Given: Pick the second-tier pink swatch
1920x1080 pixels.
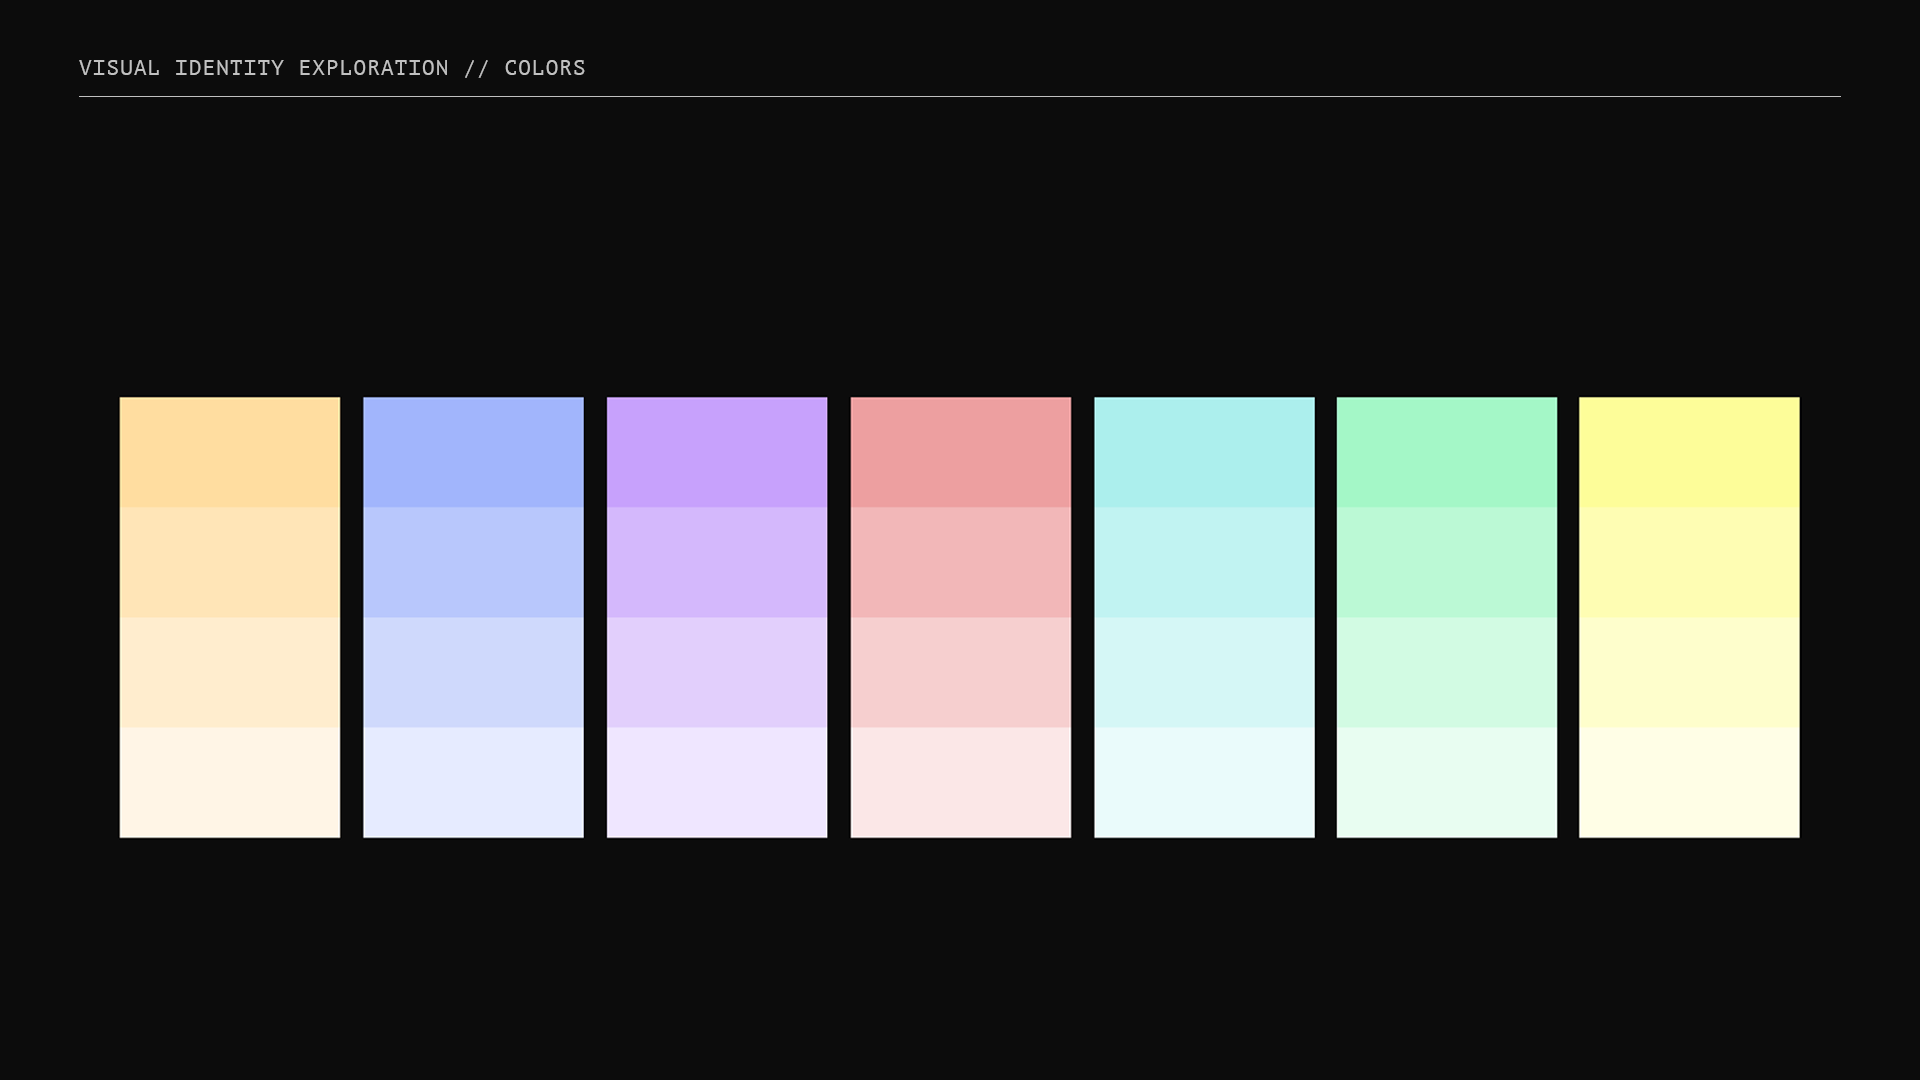Looking at the screenshot, I should click(x=960, y=562).
